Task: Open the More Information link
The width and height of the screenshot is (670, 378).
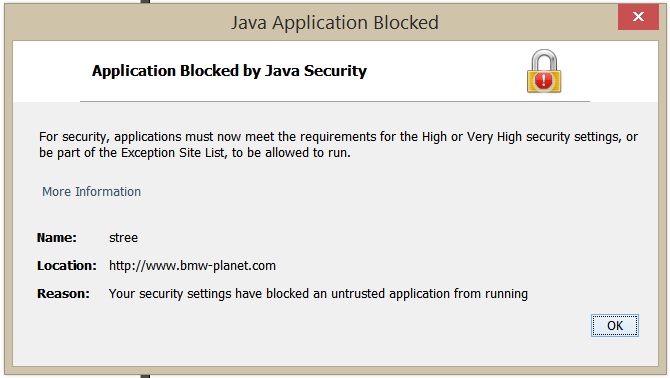Action: click(x=91, y=192)
